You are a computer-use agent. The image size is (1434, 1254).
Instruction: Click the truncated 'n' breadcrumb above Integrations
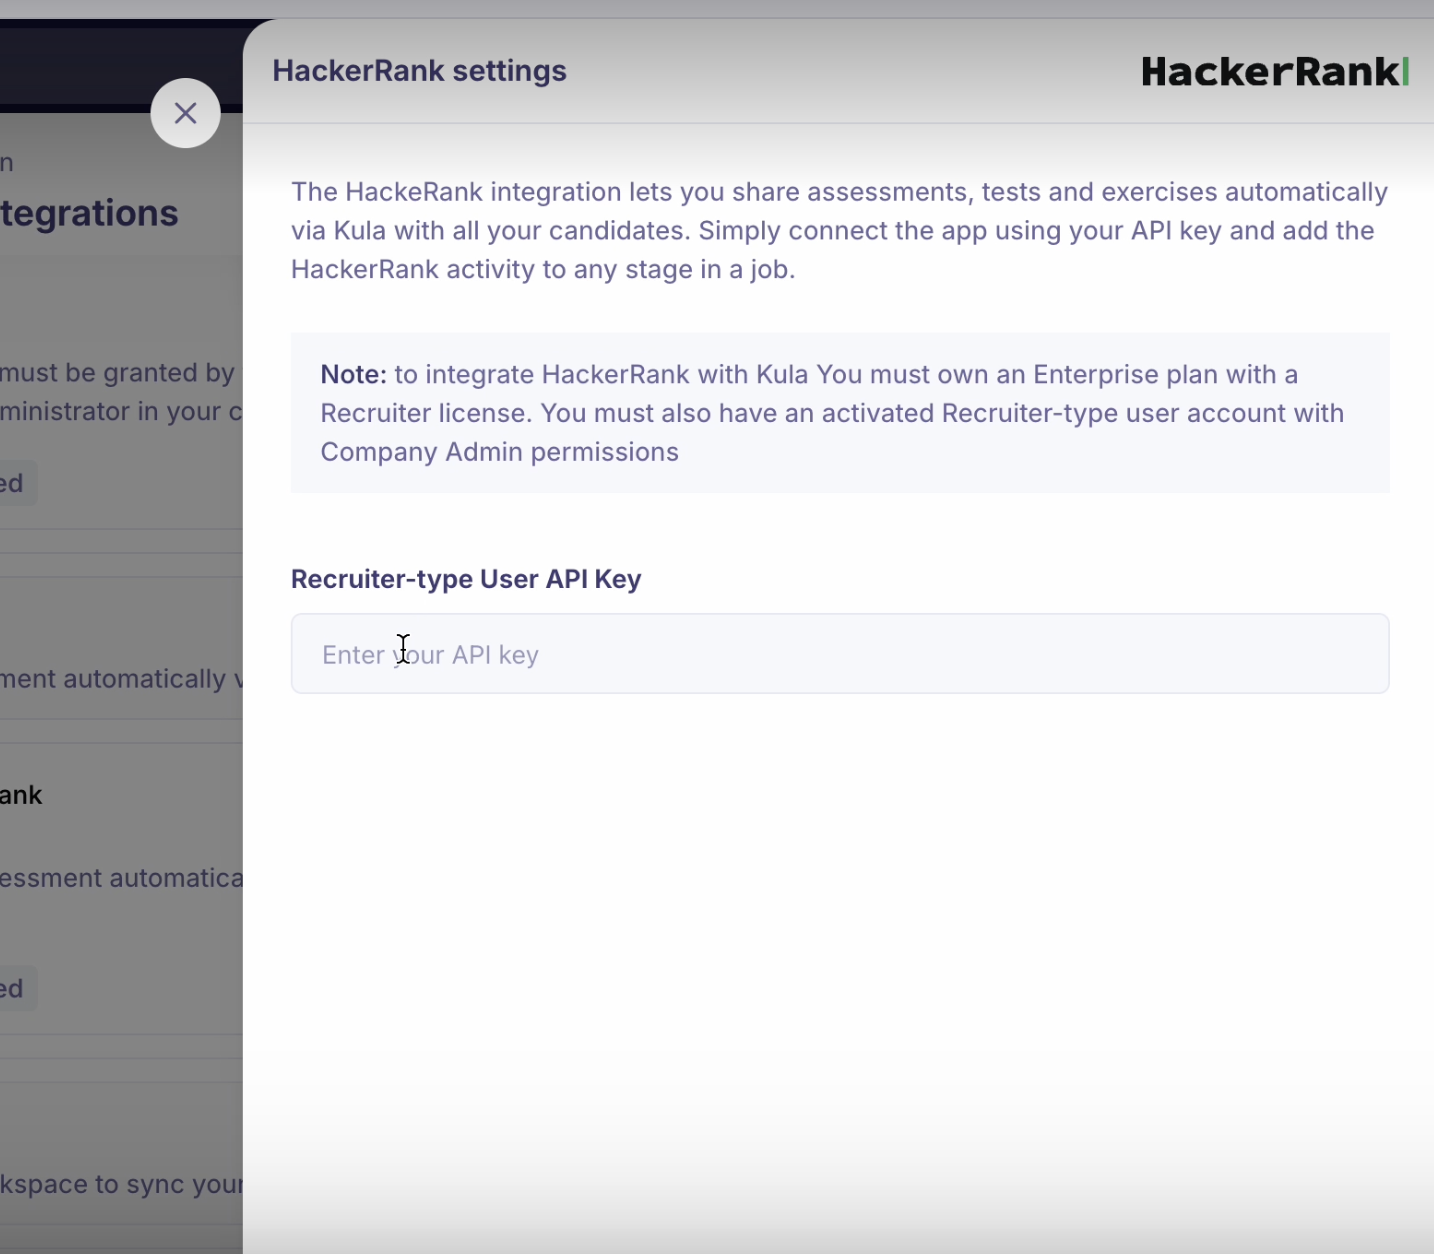tap(7, 163)
